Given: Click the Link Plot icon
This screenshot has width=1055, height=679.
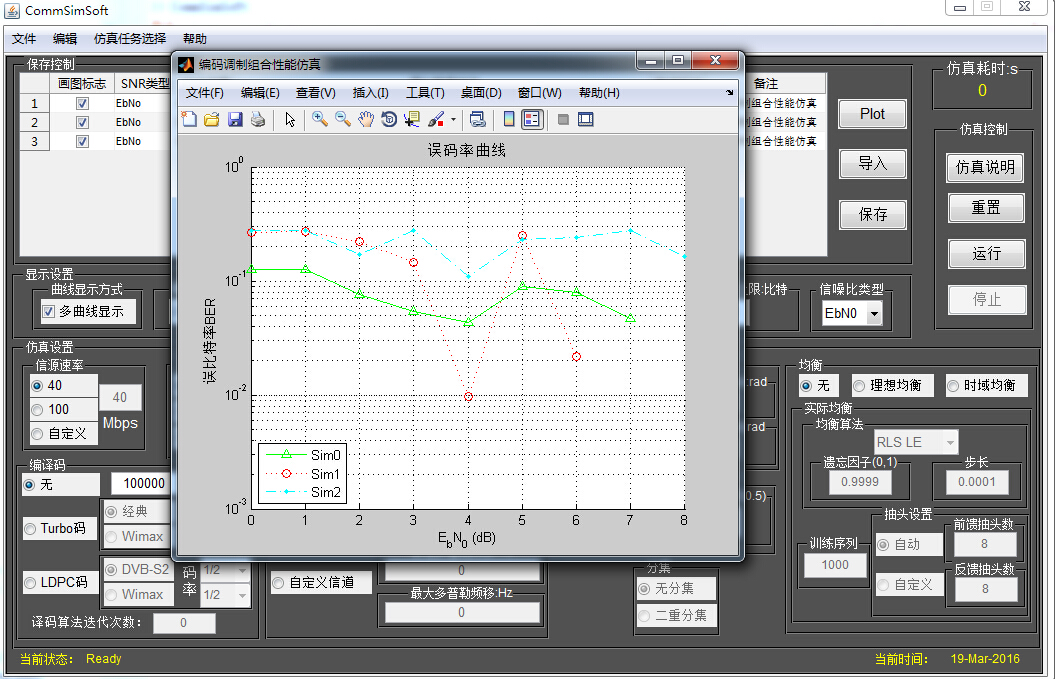Looking at the screenshot, I should coord(478,120).
